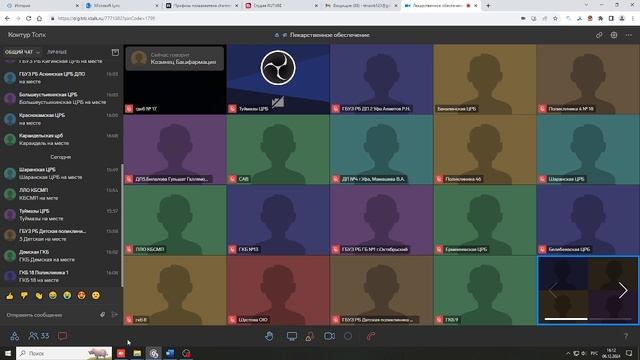
Task: Click the current speaker banner
Action: (175, 58)
